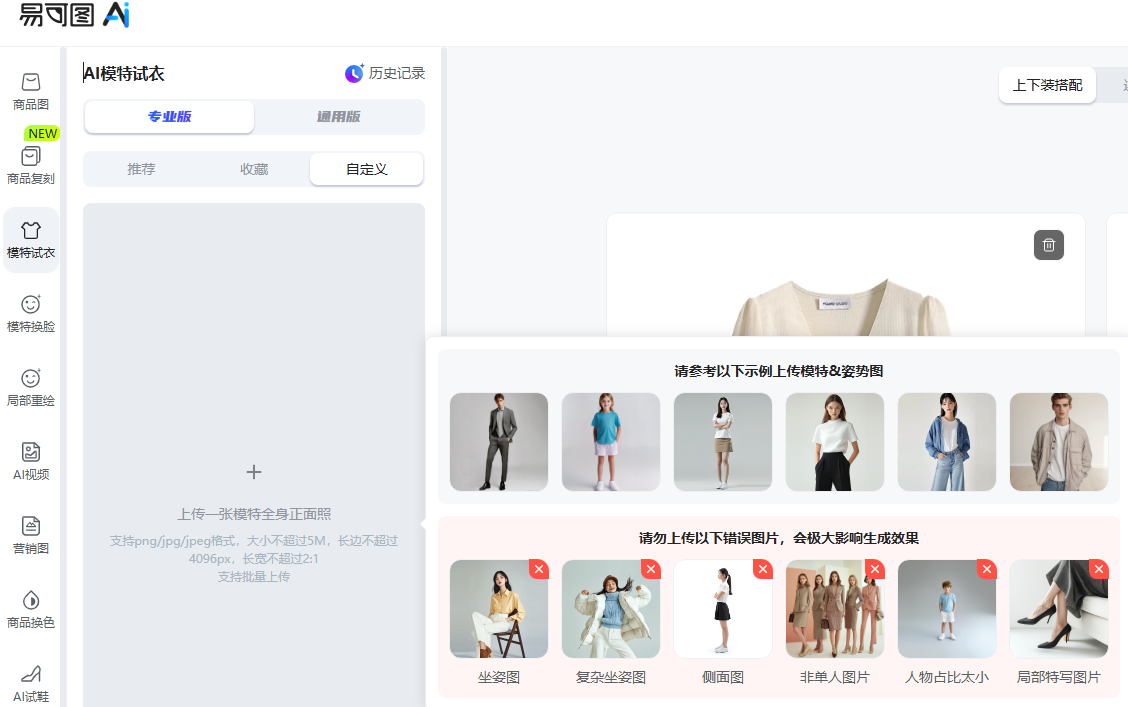Click the 侧面图 wrong-example thumbnail

723,609
